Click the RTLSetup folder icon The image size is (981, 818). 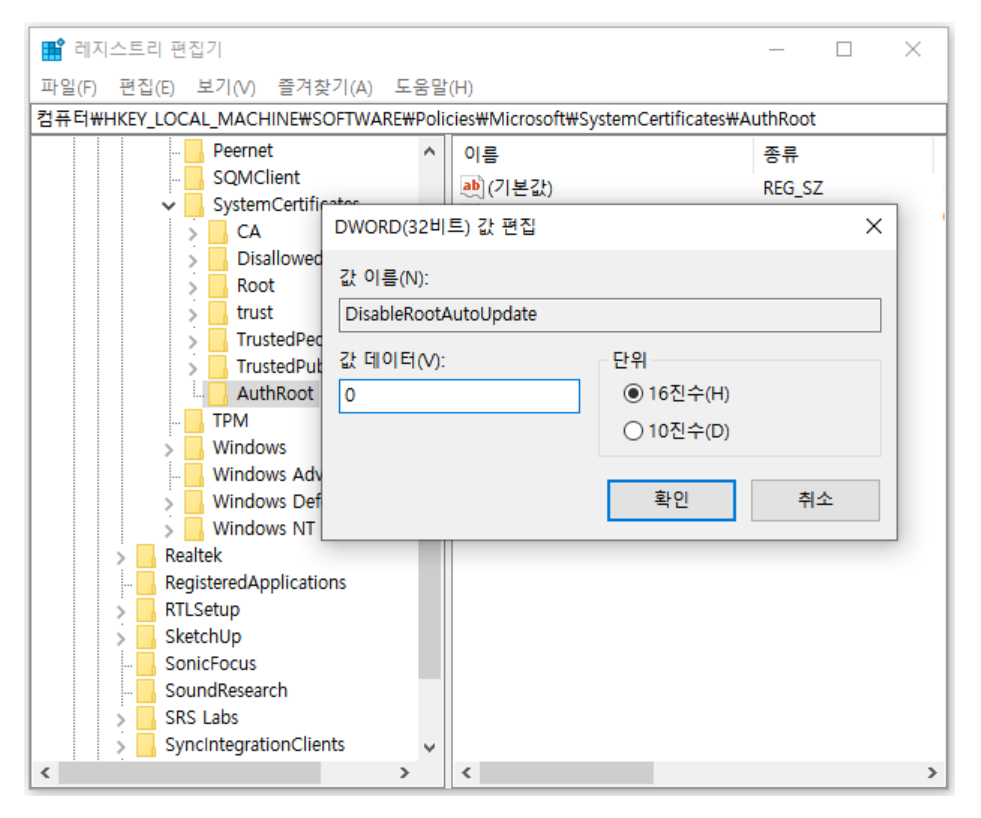[x=146, y=609]
